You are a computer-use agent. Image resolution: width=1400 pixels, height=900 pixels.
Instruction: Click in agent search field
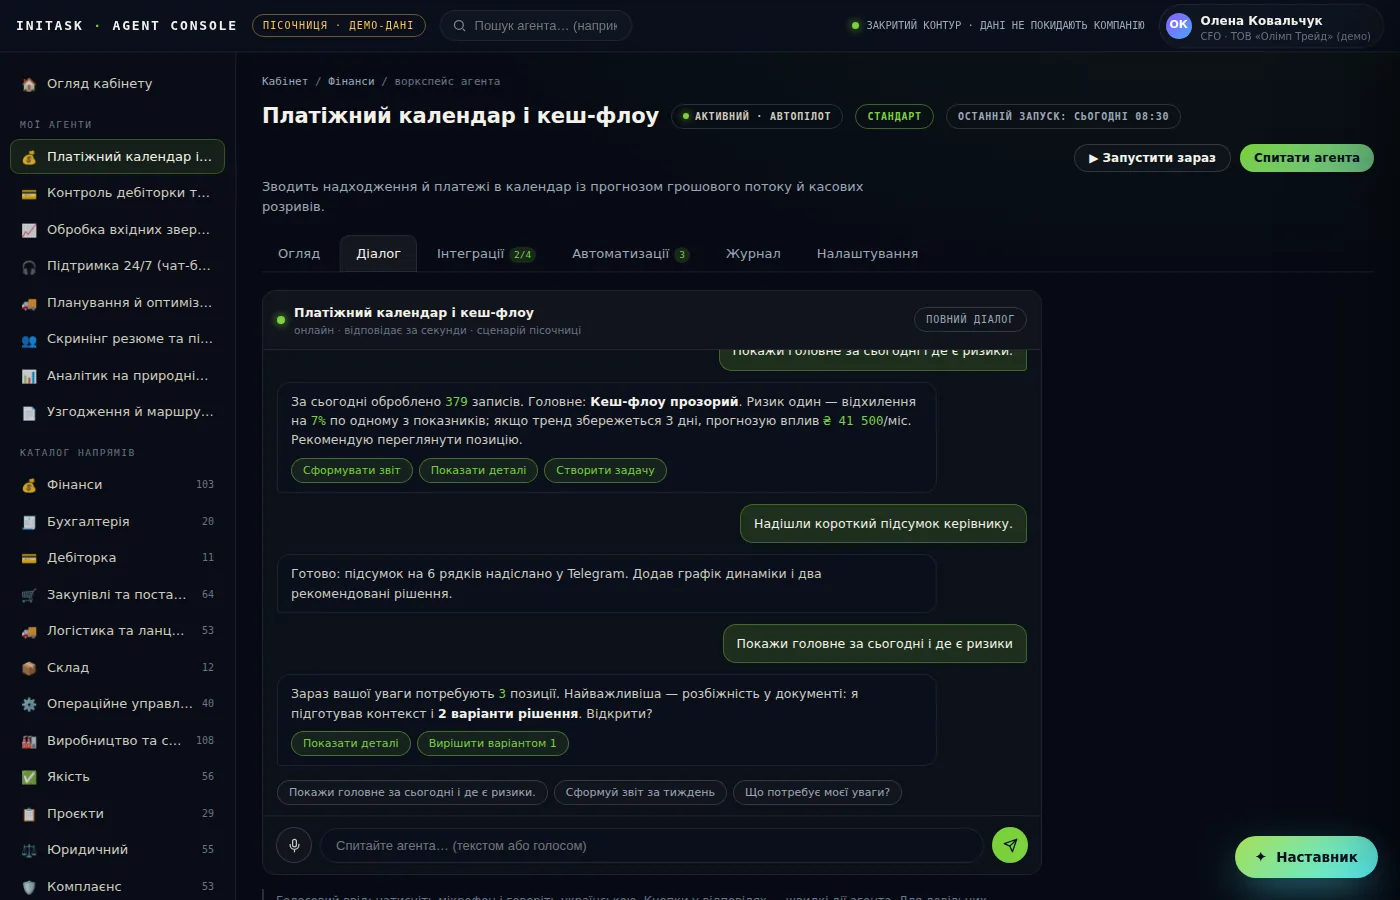coord(536,26)
